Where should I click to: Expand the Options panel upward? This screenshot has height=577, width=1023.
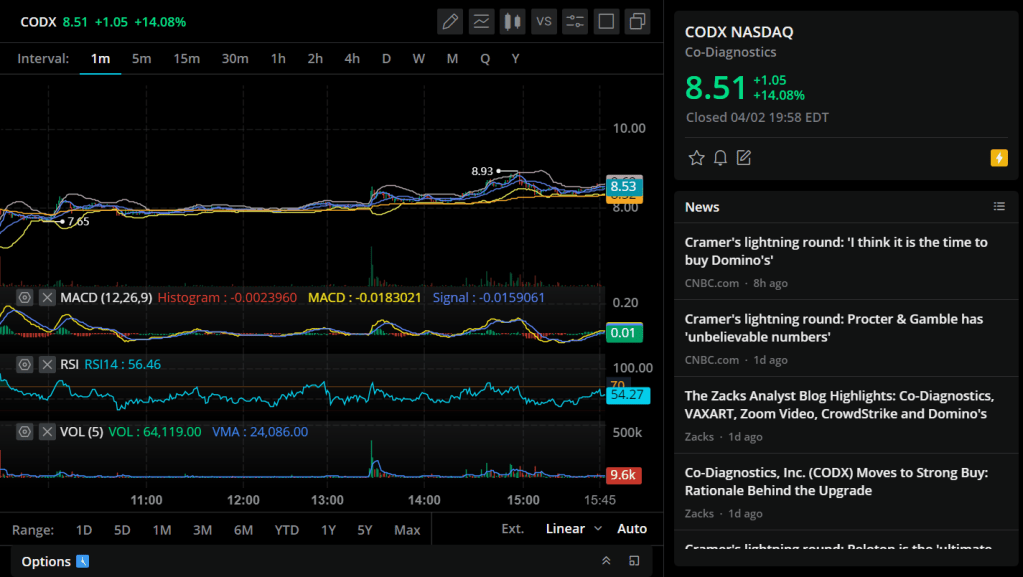coord(606,561)
